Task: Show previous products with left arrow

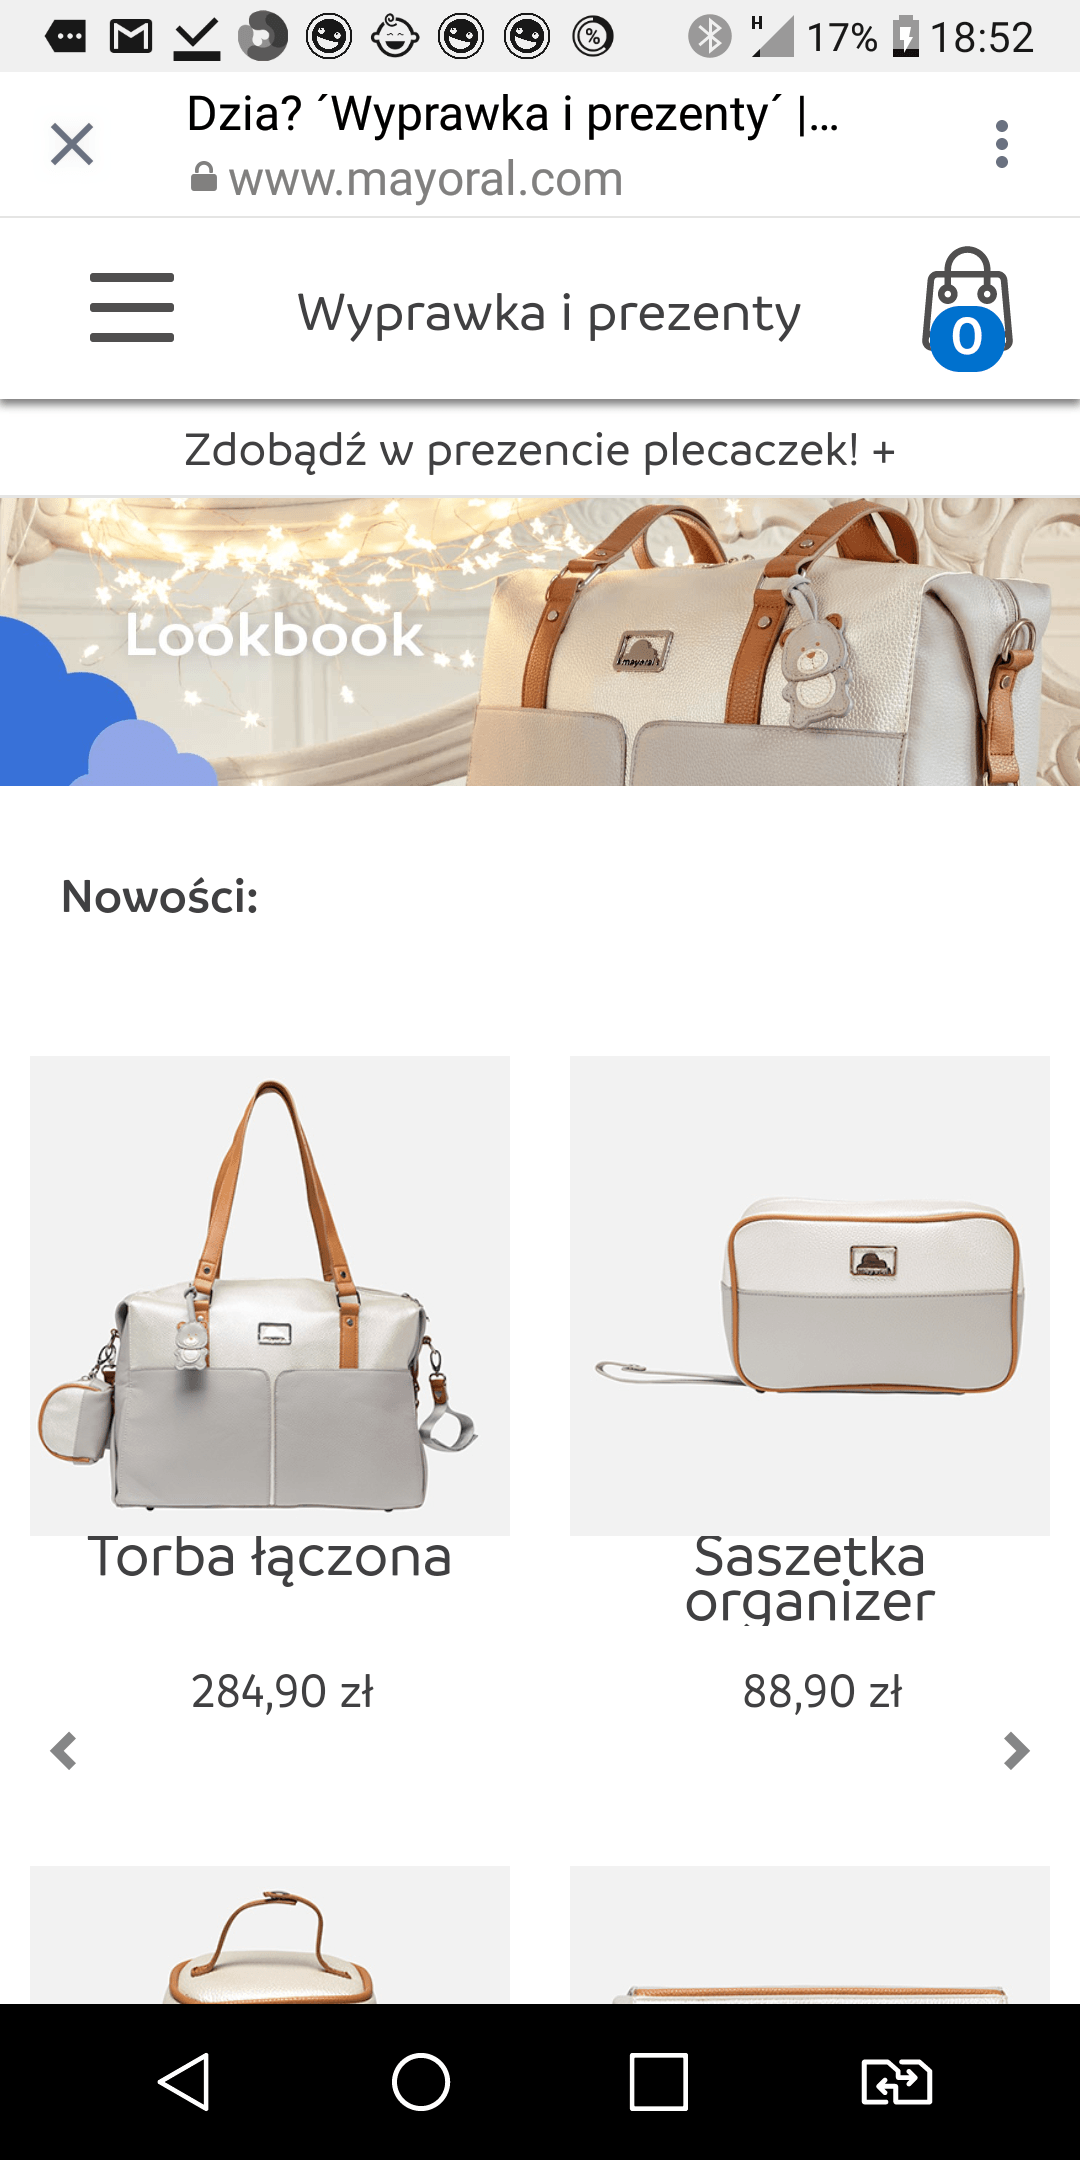Action: tap(64, 1751)
